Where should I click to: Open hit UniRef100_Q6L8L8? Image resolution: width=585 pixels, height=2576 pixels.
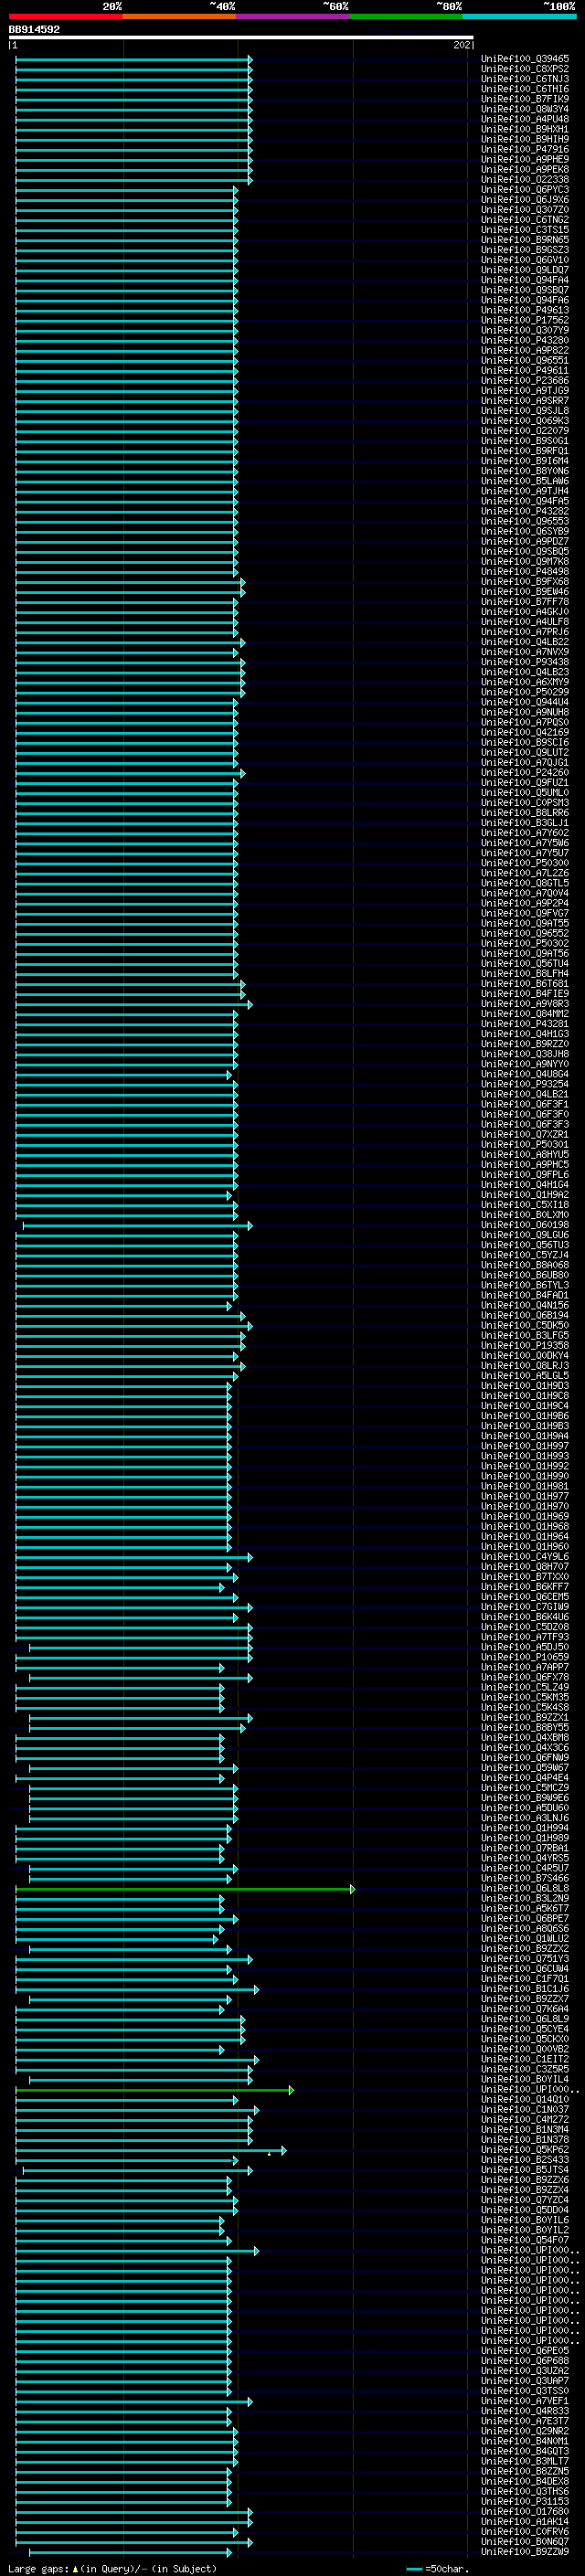coord(525,1888)
